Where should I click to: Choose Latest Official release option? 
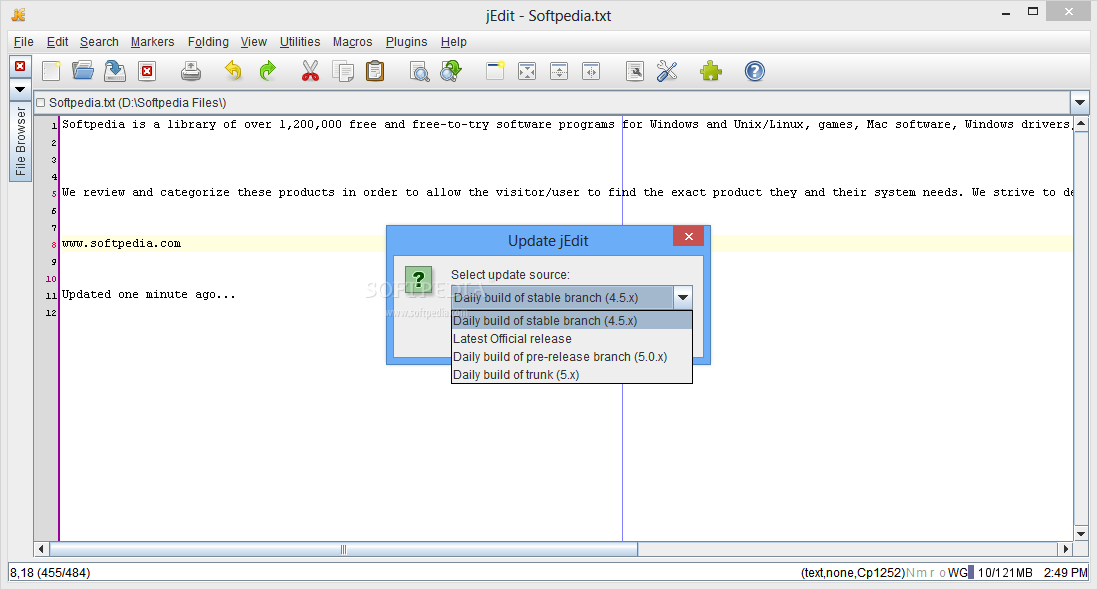pos(571,339)
